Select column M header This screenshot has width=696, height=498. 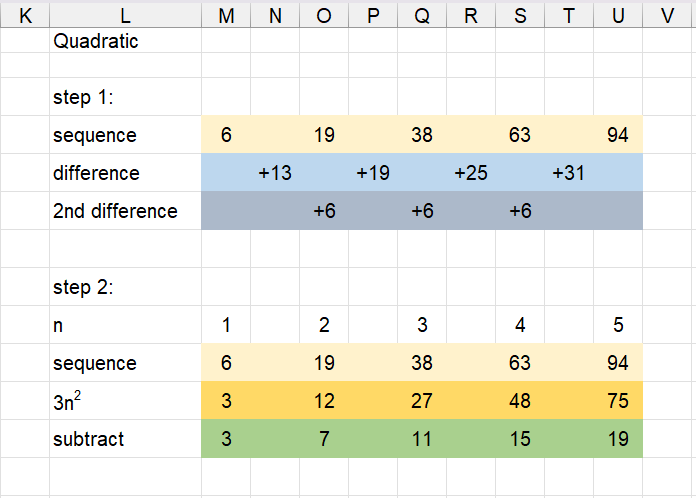pos(226,16)
